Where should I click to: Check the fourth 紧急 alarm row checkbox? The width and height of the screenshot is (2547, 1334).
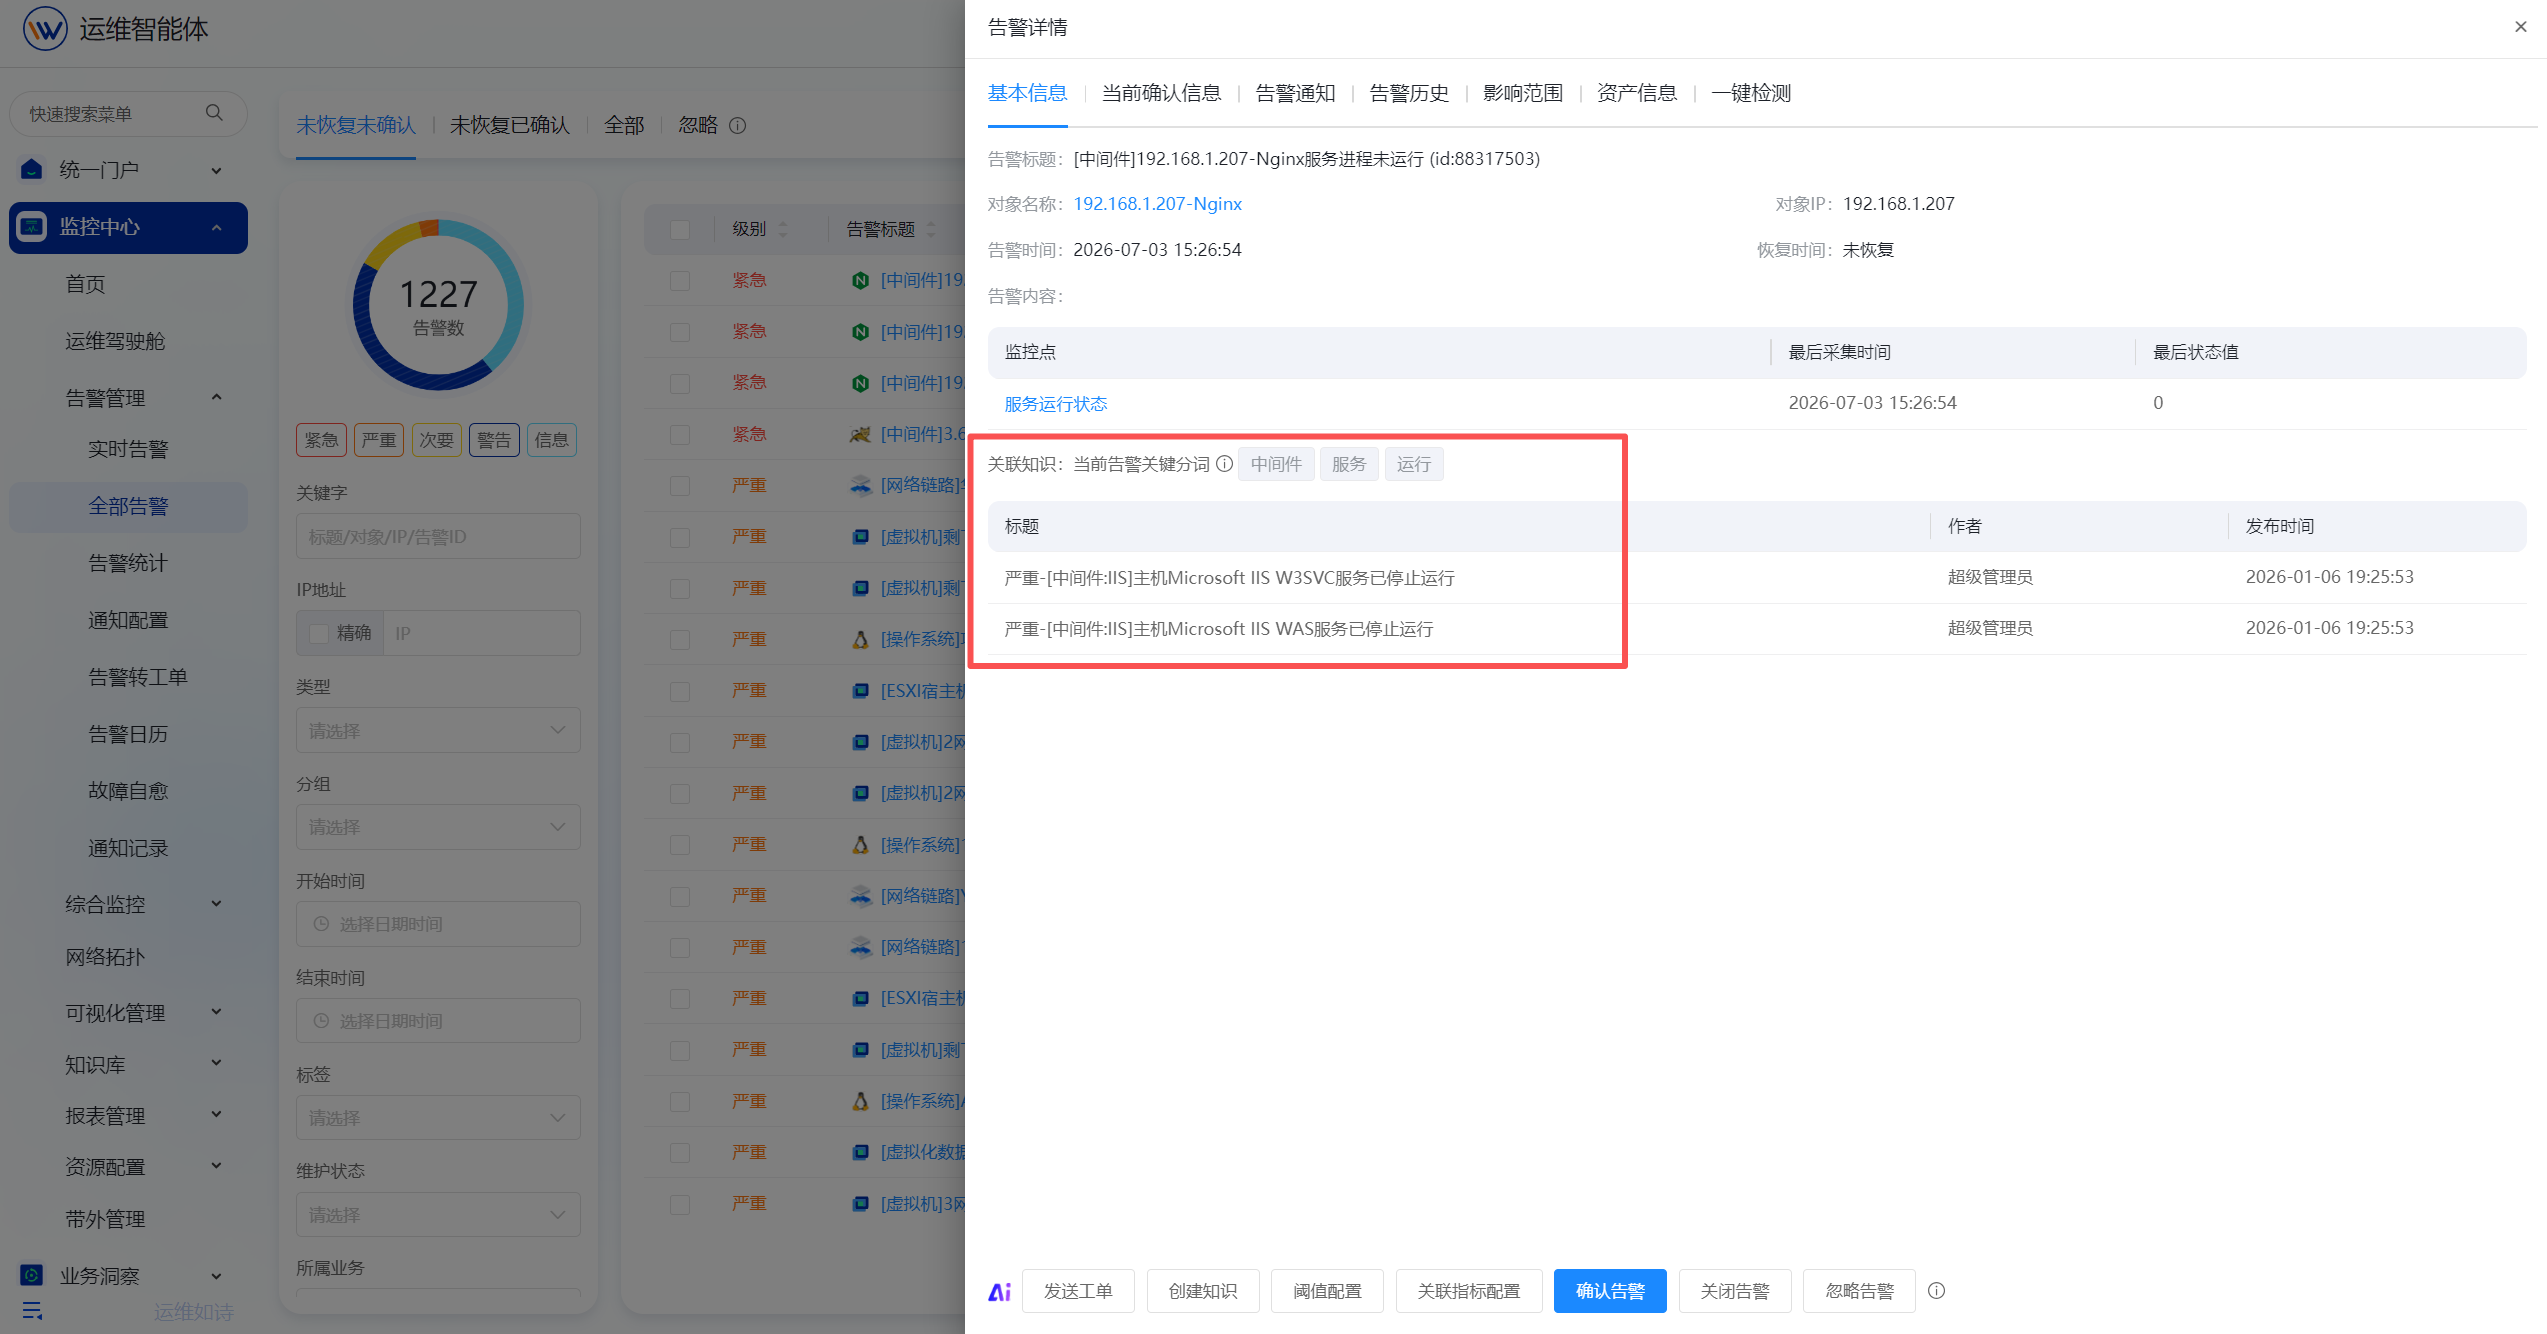click(680, 434)
